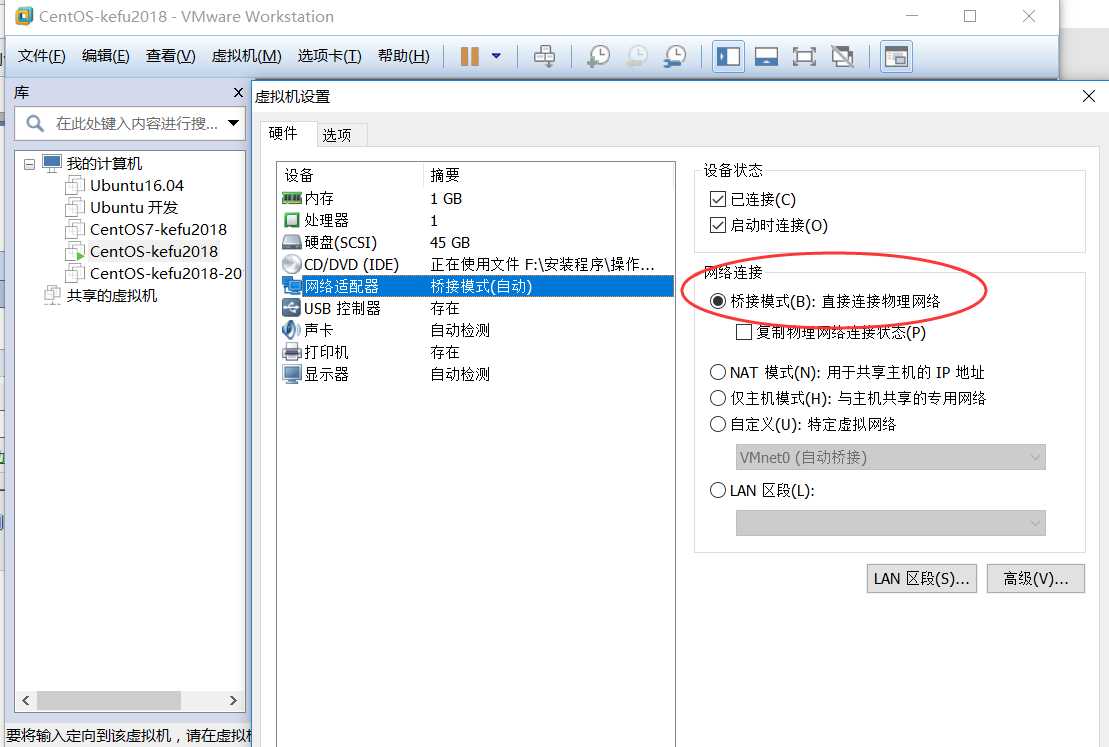Click the USB 控制器 icon
This screenshot has width=1109, height=747.
click(291, 308)
